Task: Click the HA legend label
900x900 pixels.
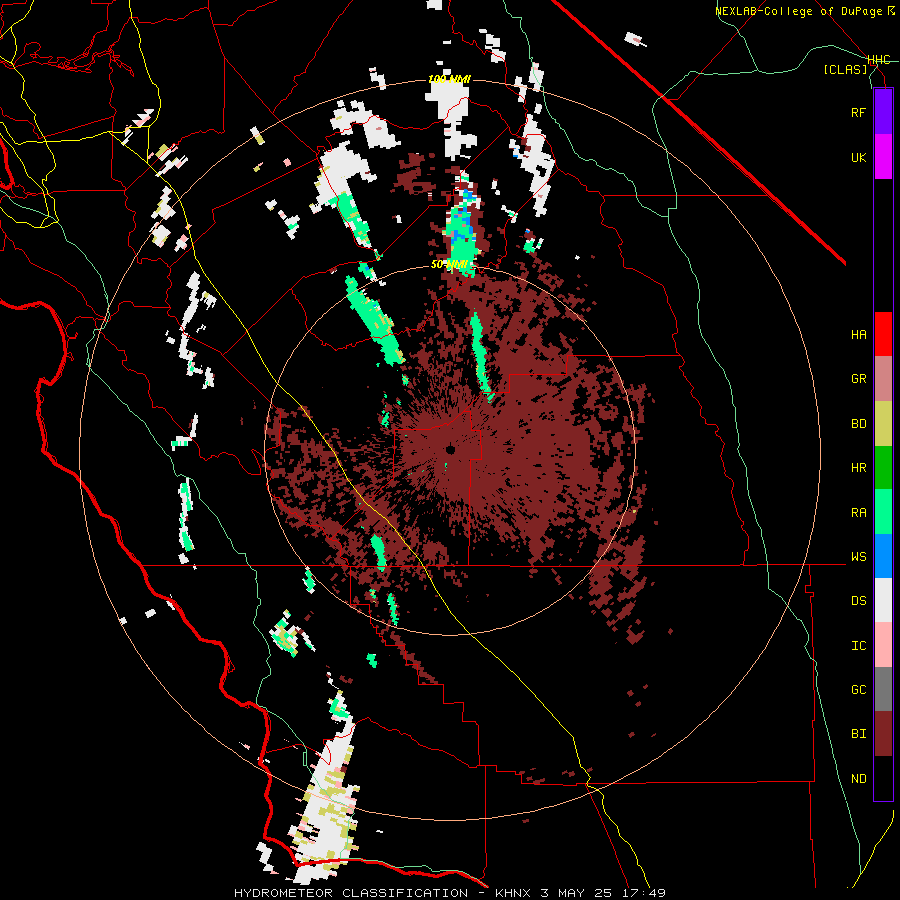Action: (x=858, y=334)
